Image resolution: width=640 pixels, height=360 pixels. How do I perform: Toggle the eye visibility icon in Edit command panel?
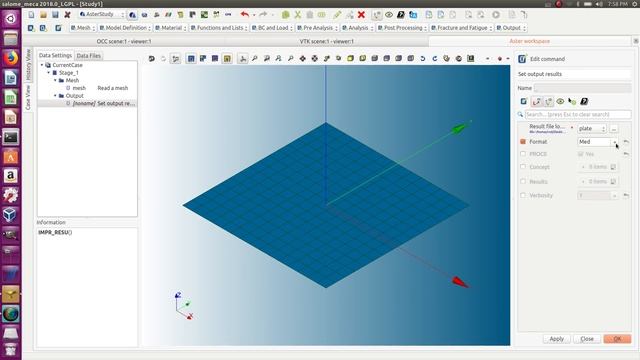tap(560, 101)
